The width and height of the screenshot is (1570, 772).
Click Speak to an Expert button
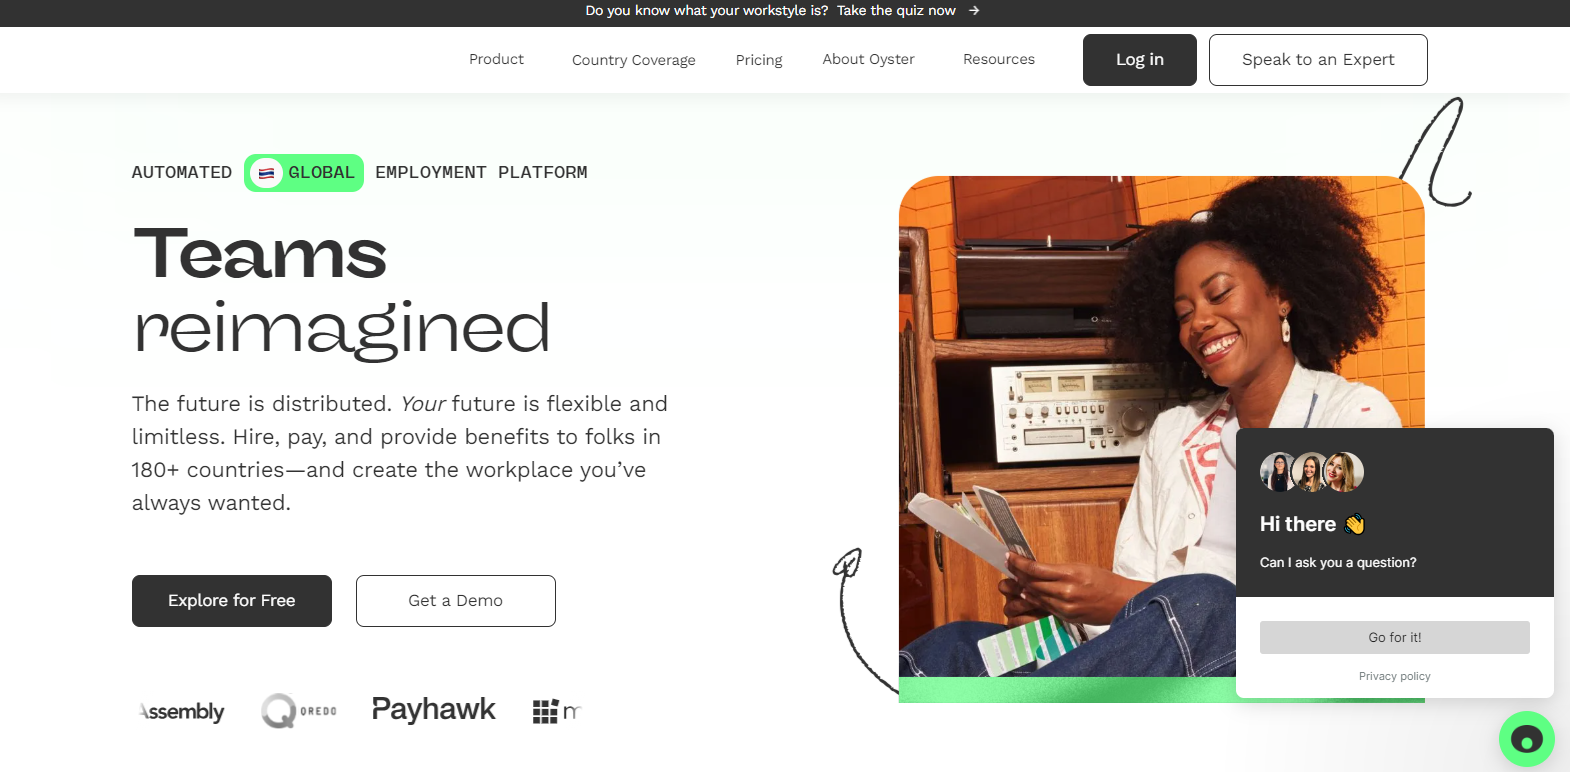point(1318,60)
